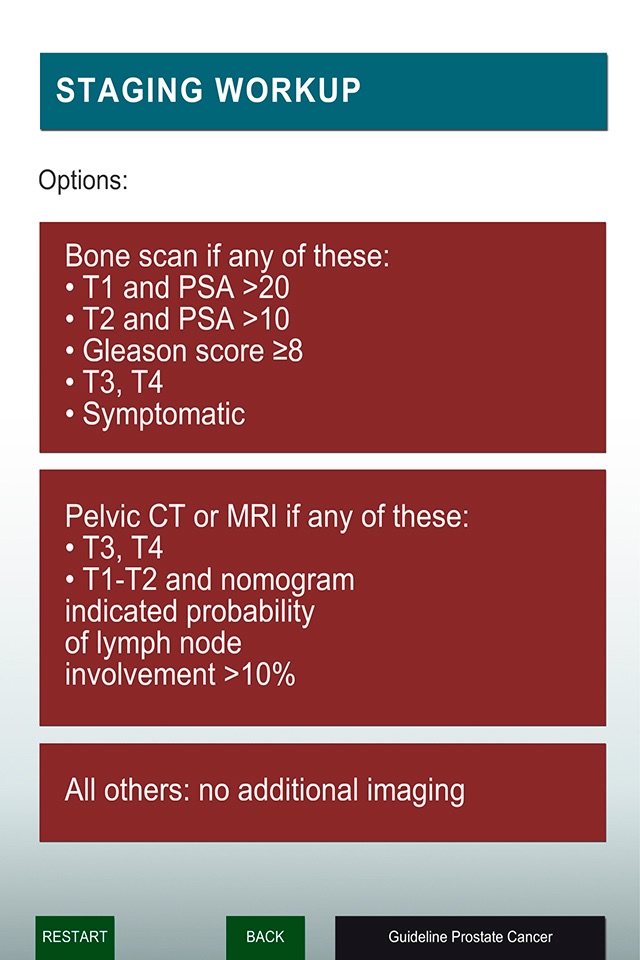Click the STAGING WORKUP header

(x=323, y=91)
